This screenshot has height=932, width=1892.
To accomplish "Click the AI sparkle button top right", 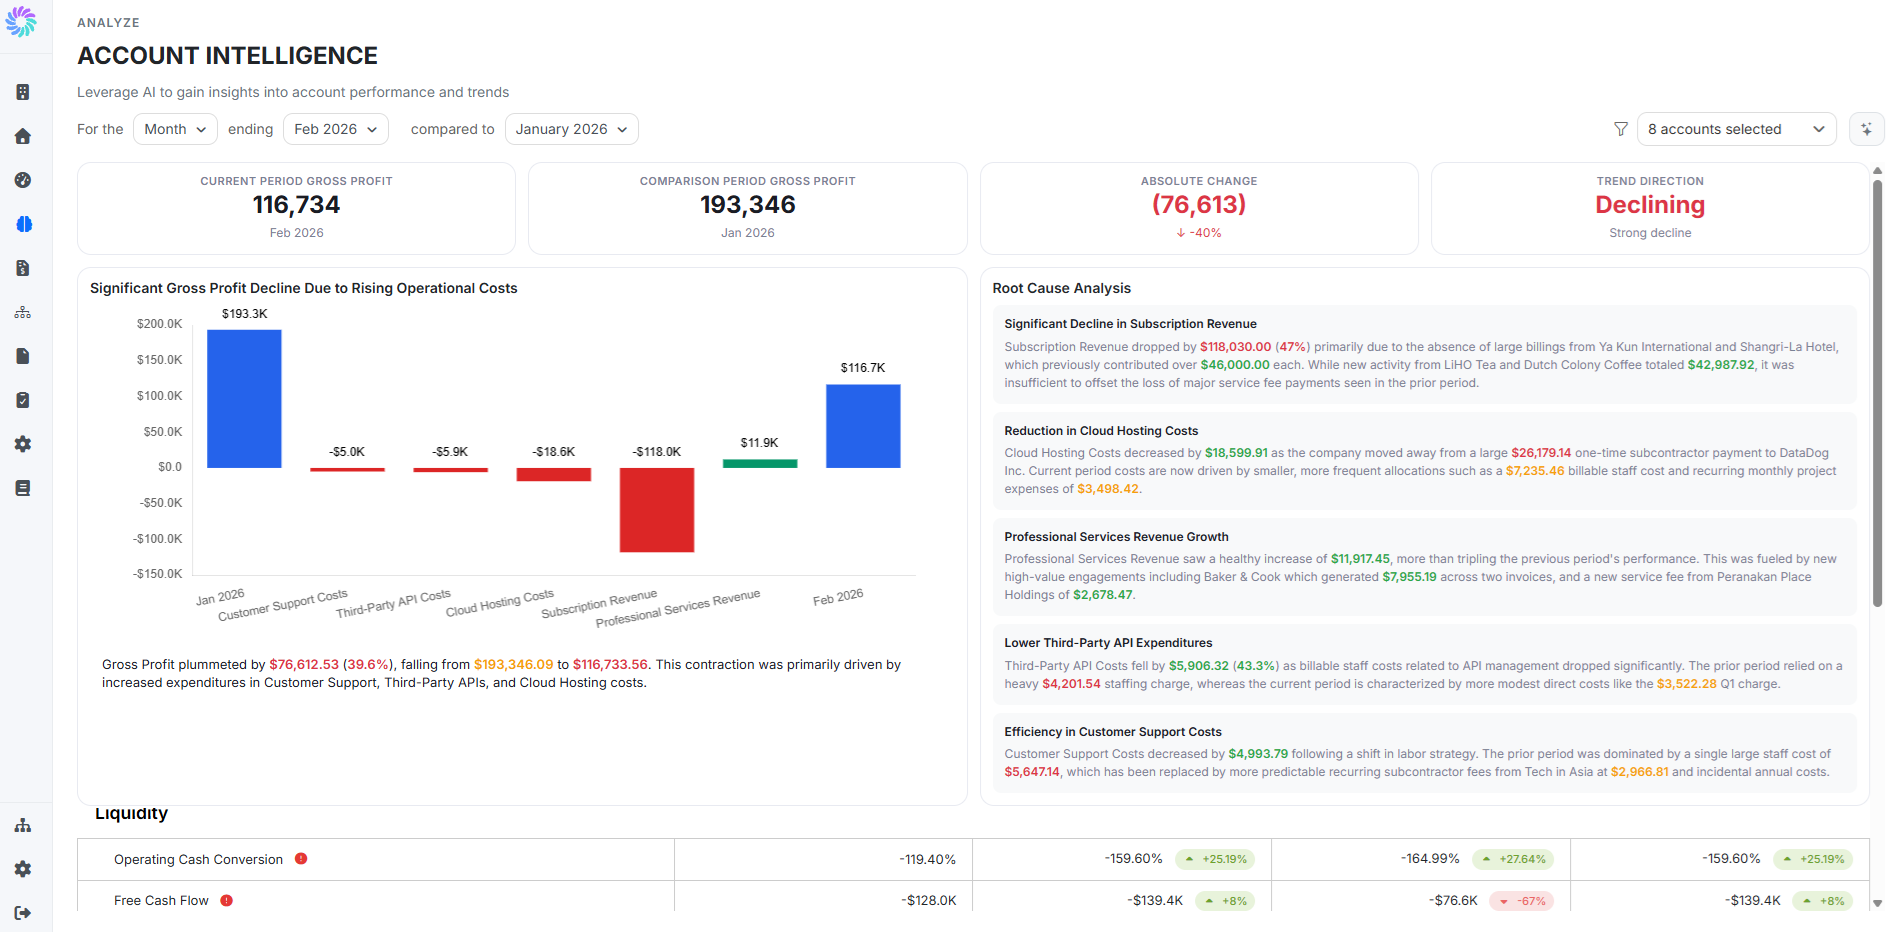I will tap(1866, 129).
